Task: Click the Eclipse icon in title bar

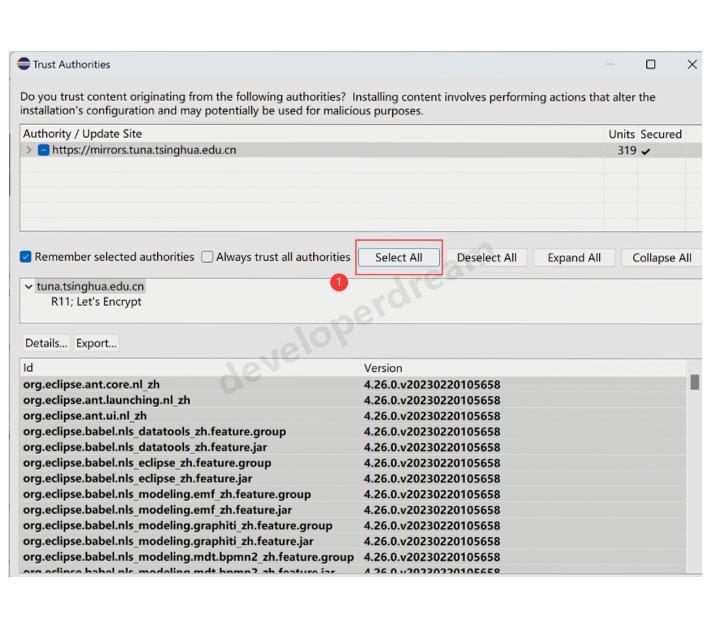Action: pos(24,64)
